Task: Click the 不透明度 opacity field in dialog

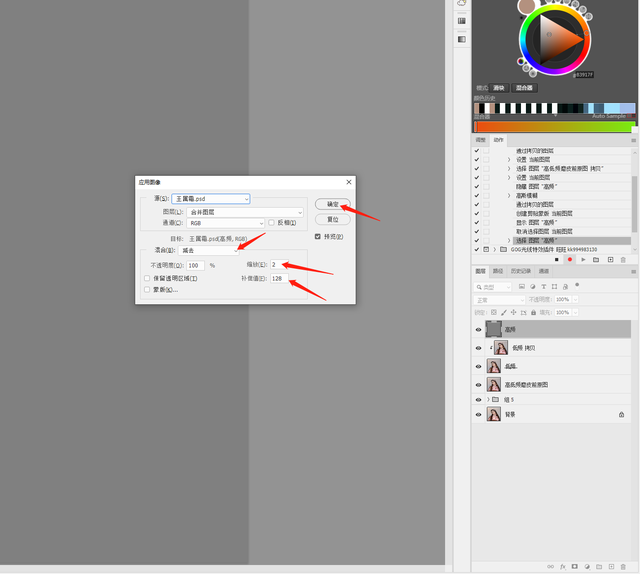Action: tap(196, 265)
